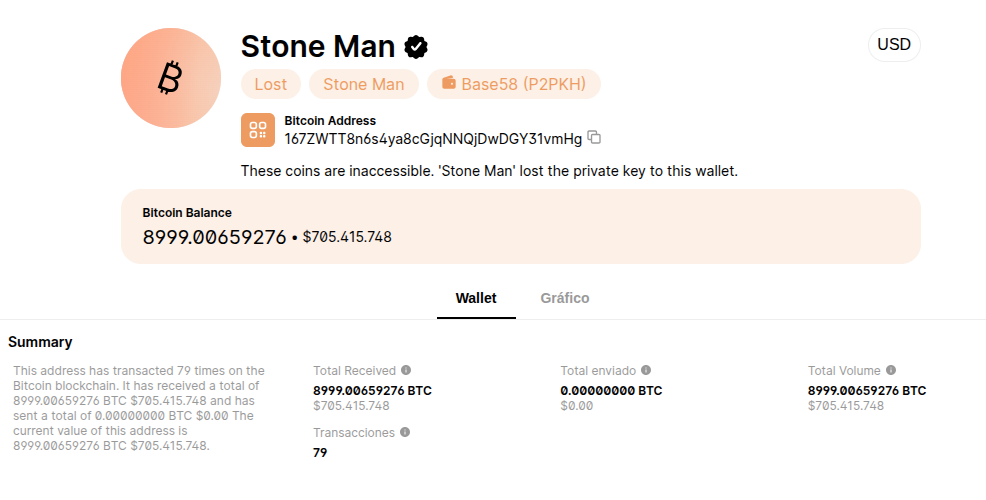Open the QR code icon beside Bitcoin Address
This screenshot has width=986, height=500.
point(258,130)
